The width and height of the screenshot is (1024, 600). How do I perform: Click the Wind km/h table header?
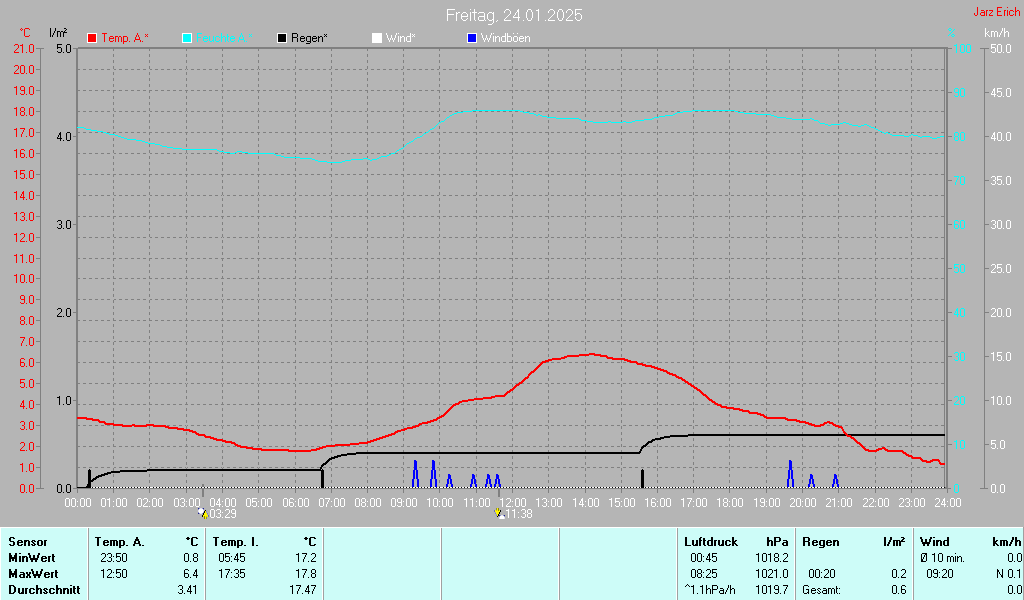[970, 542]
